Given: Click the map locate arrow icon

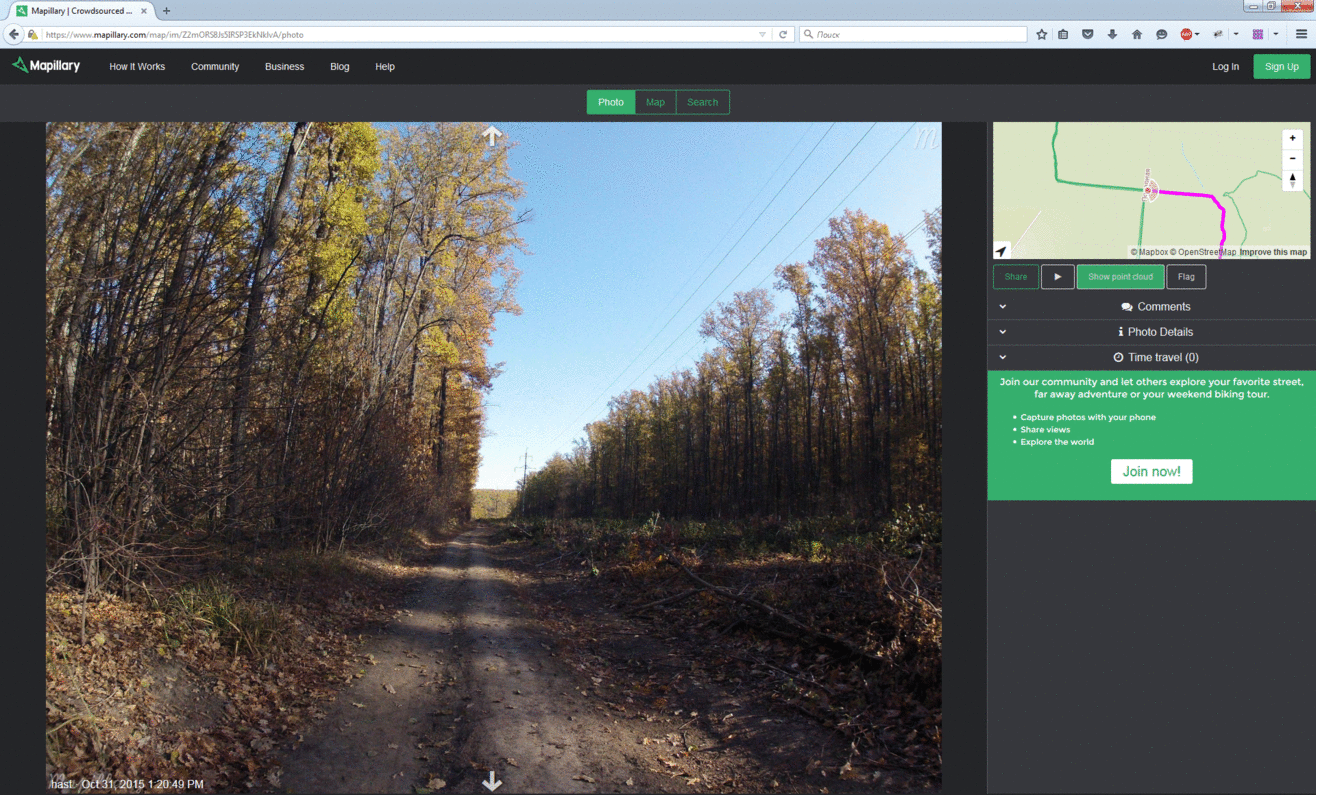Looking at the screenshot, I should click(1002, 251).
